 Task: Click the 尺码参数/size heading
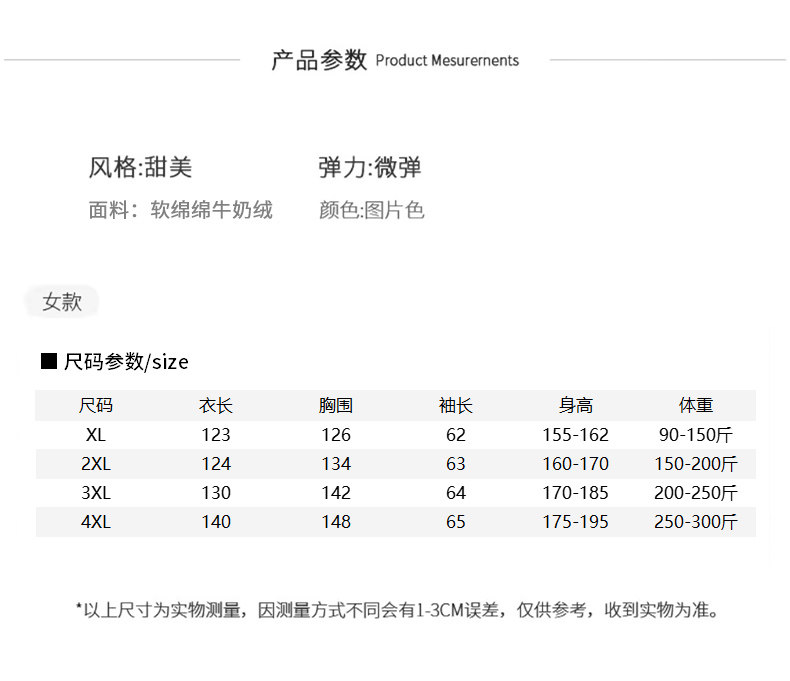tap(126, 362)
